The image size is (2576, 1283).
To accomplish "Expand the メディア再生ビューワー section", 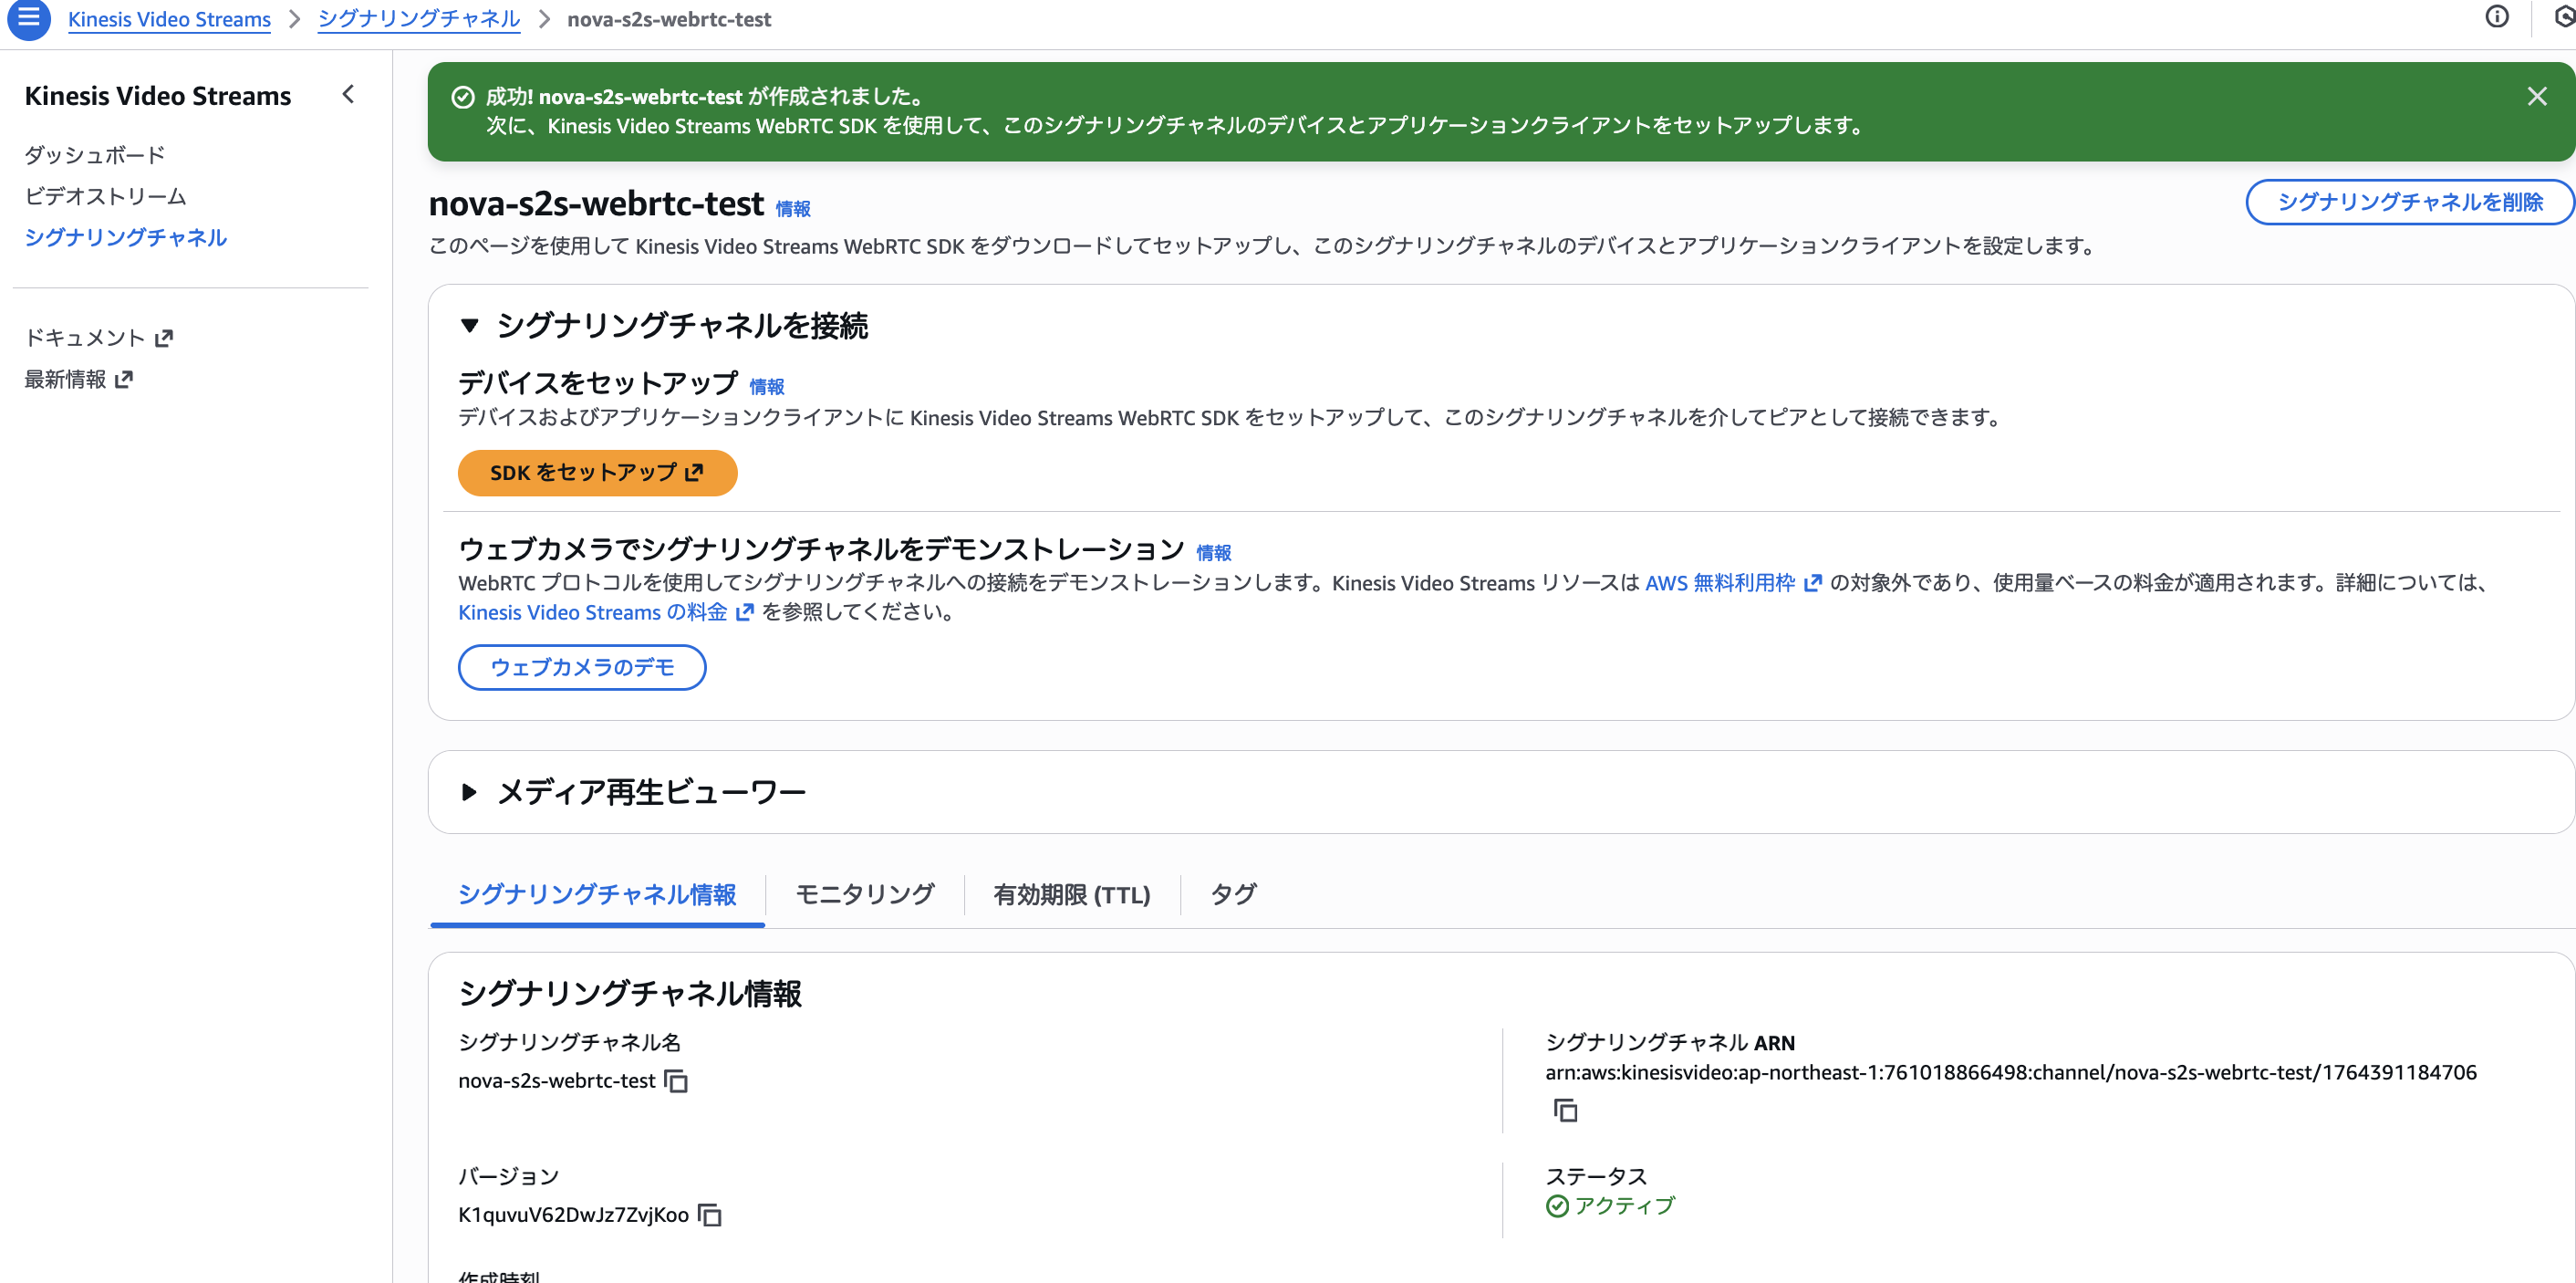I will (468, 791).
